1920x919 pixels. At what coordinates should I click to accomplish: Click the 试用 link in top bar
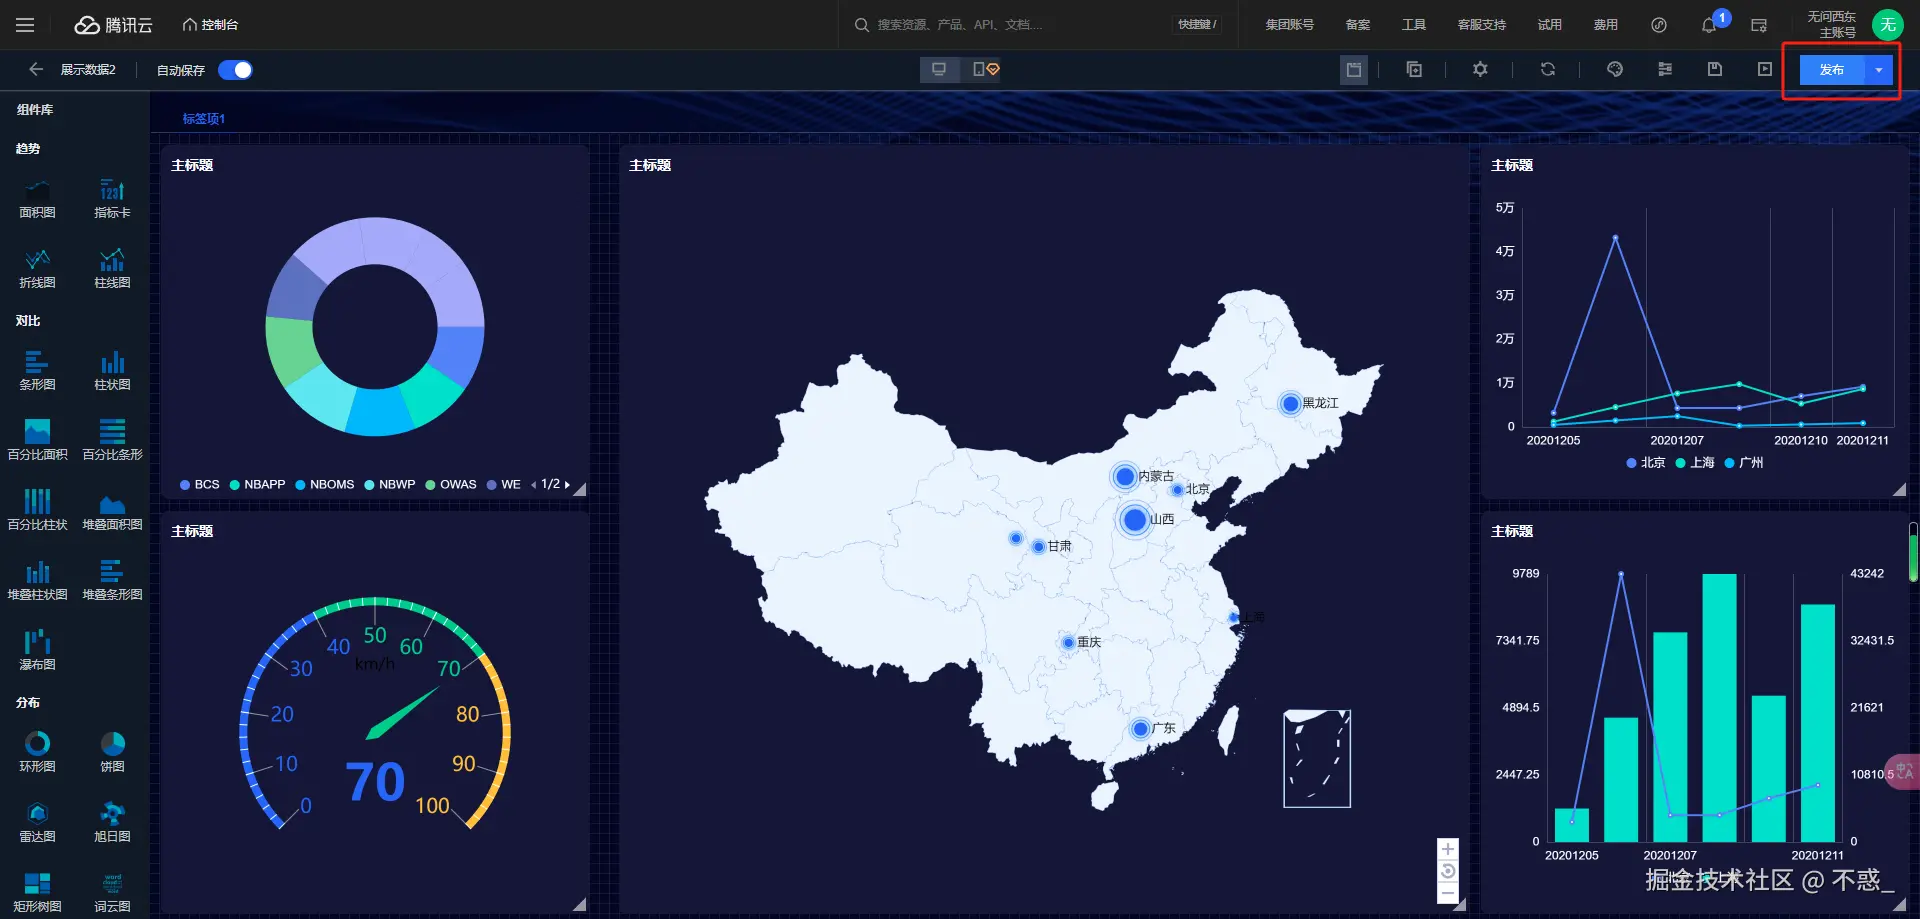(1550, 25)
